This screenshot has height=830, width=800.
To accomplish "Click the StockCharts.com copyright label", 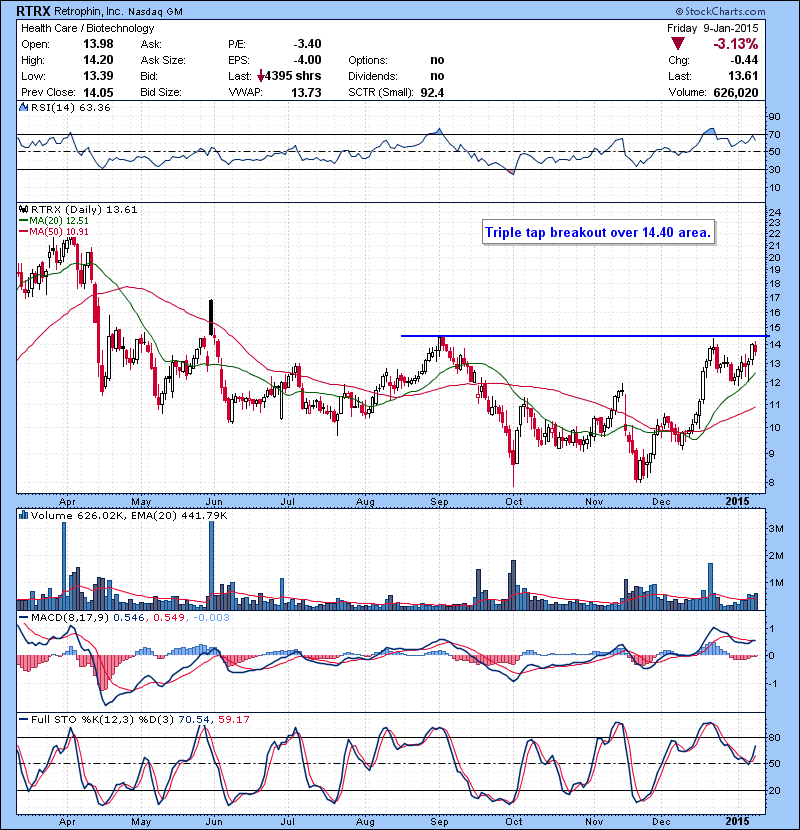I will 721,11.
